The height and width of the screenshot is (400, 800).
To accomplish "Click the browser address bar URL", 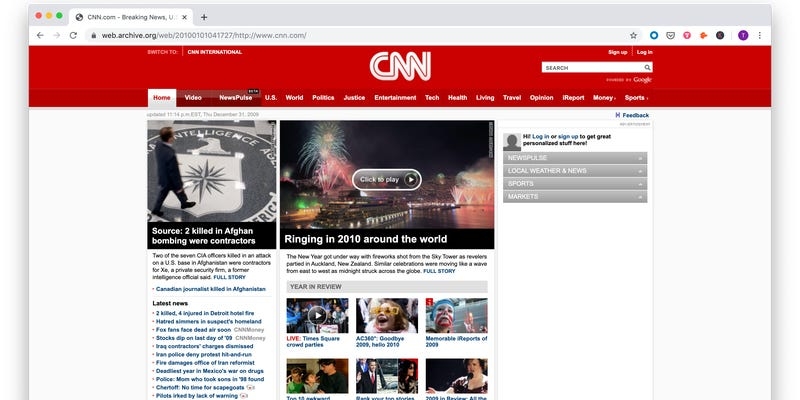I will 204,35.
